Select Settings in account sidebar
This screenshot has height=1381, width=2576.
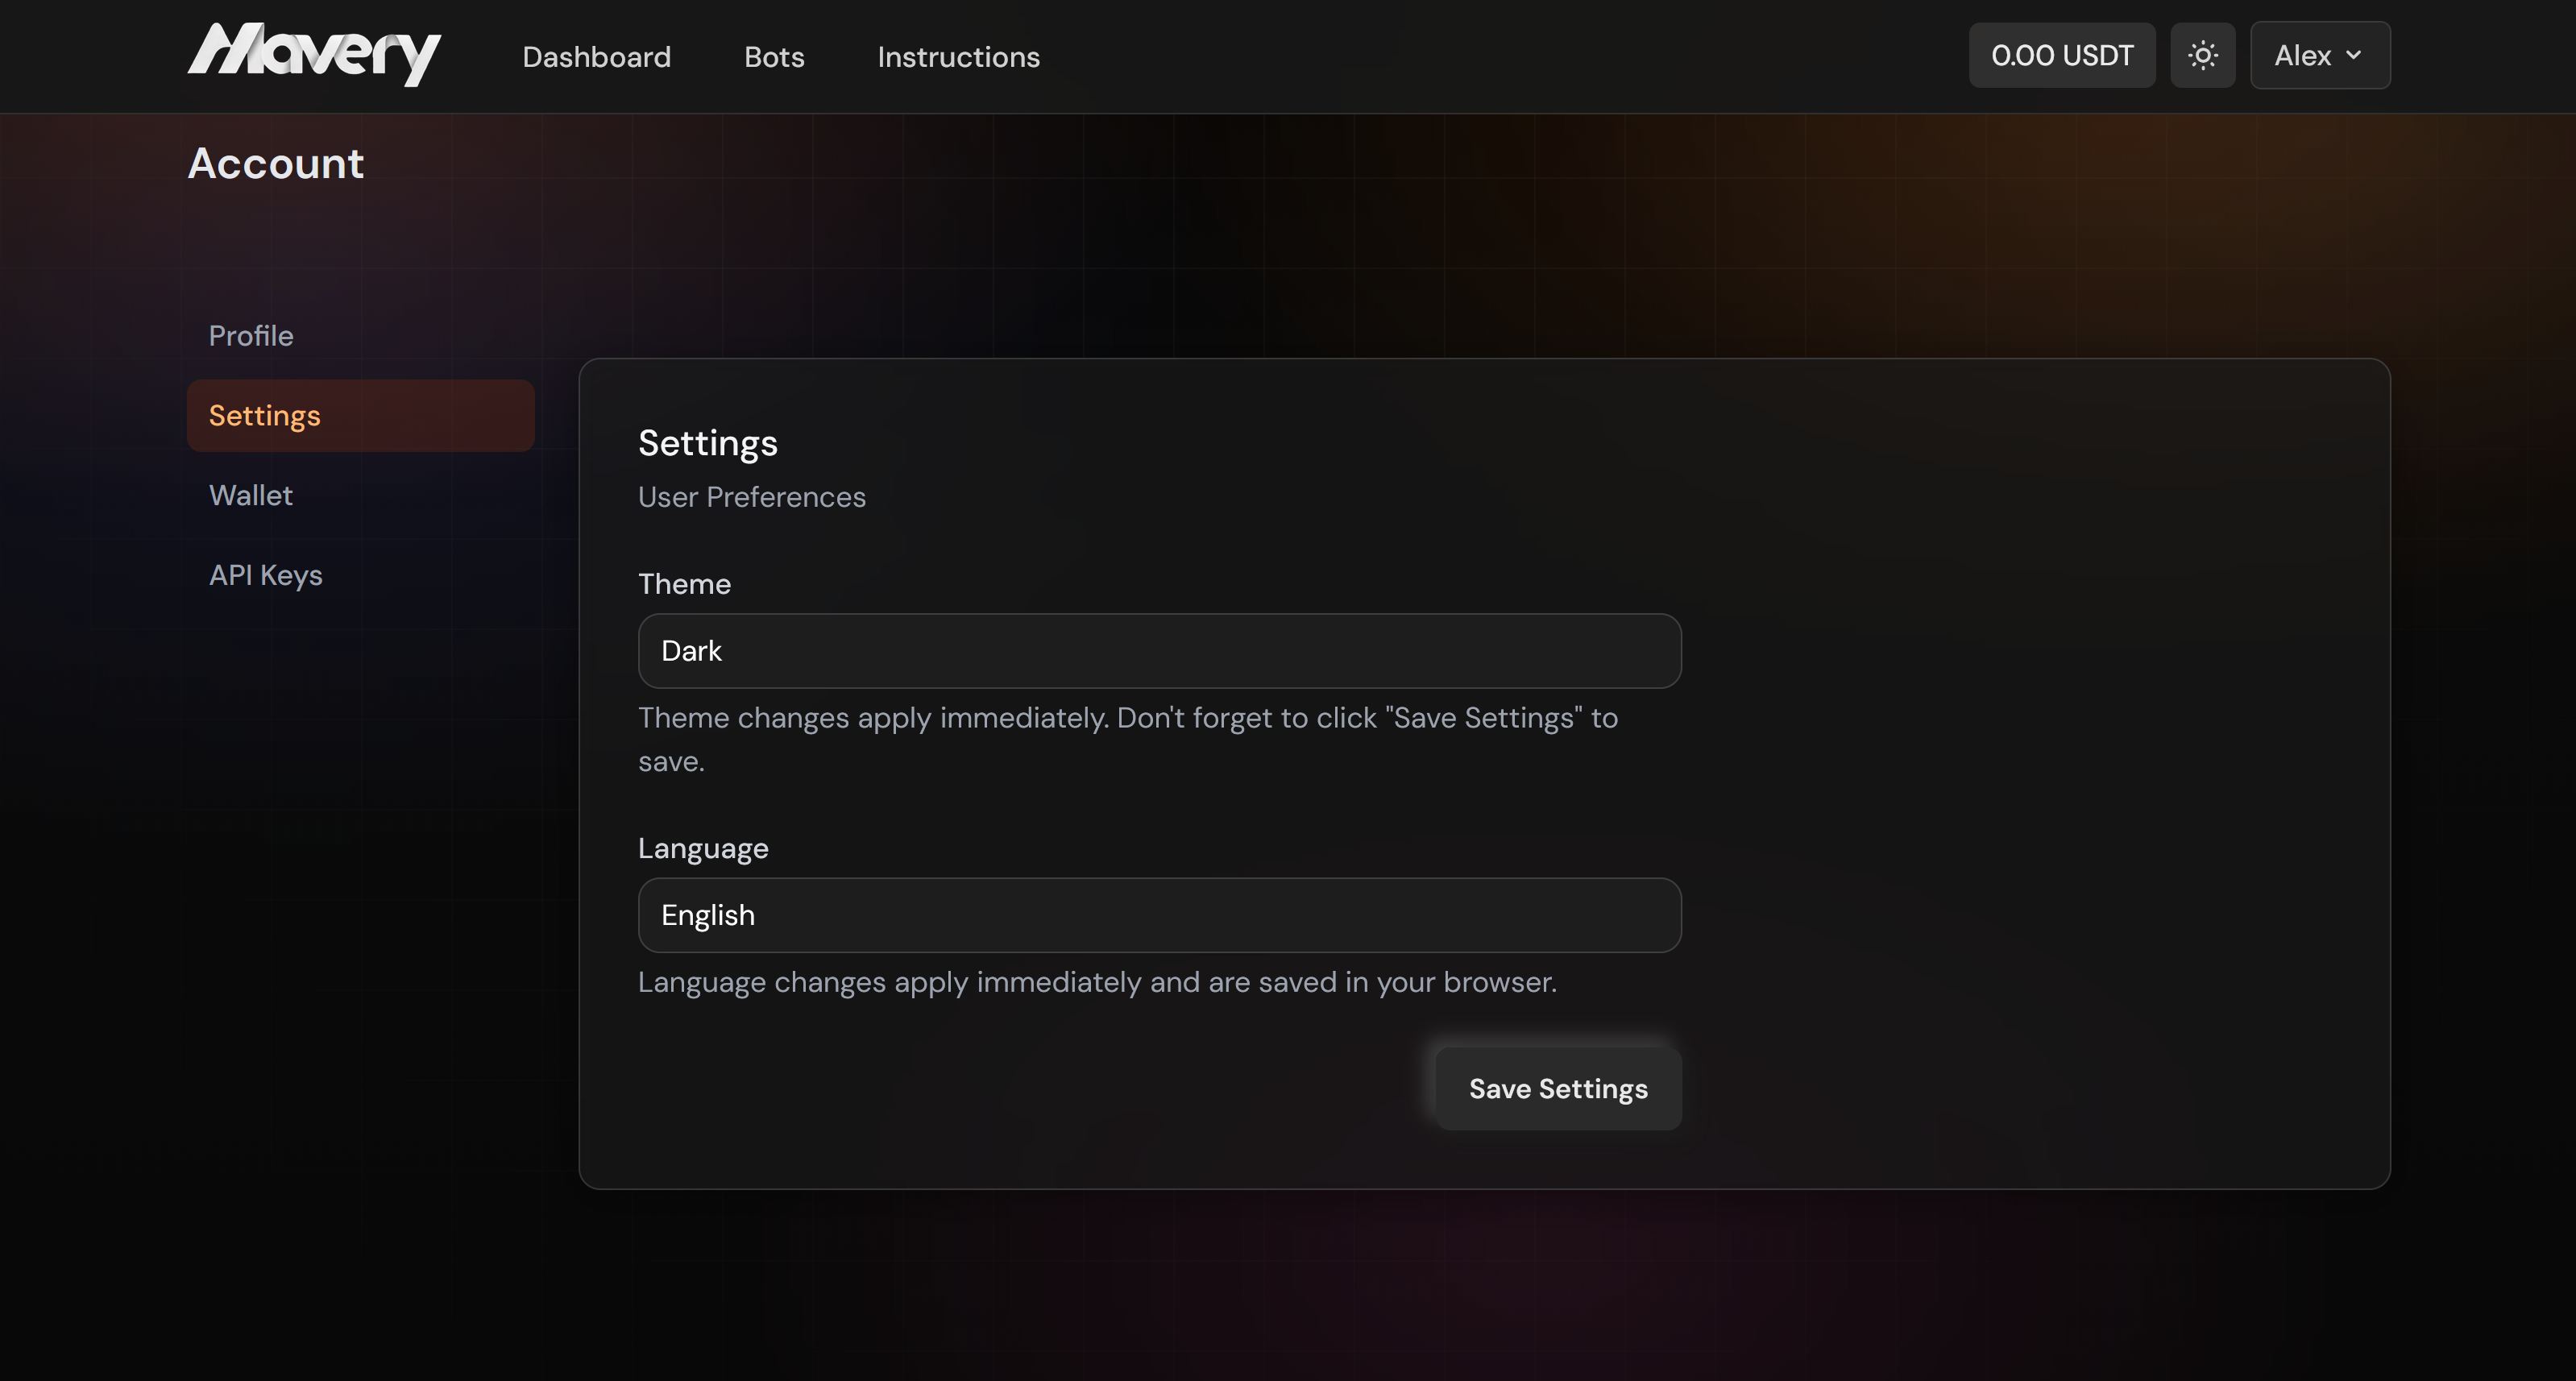coord(360,416)
